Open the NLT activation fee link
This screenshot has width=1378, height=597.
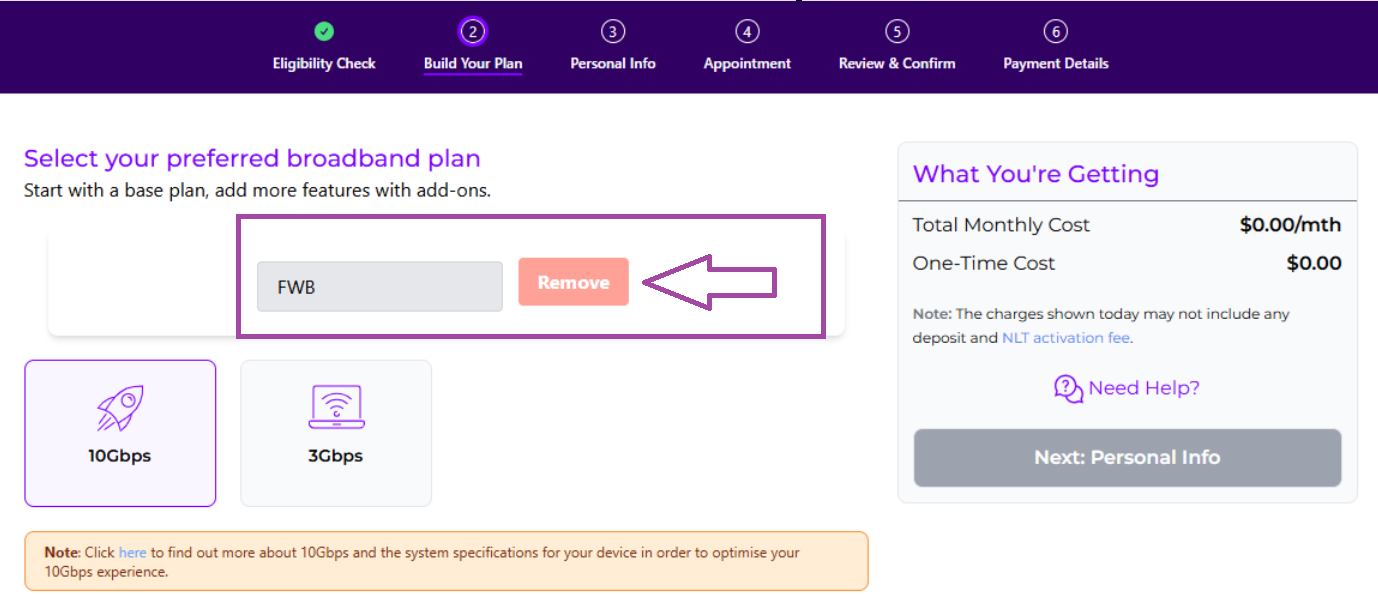click(x=1065, y=338)
